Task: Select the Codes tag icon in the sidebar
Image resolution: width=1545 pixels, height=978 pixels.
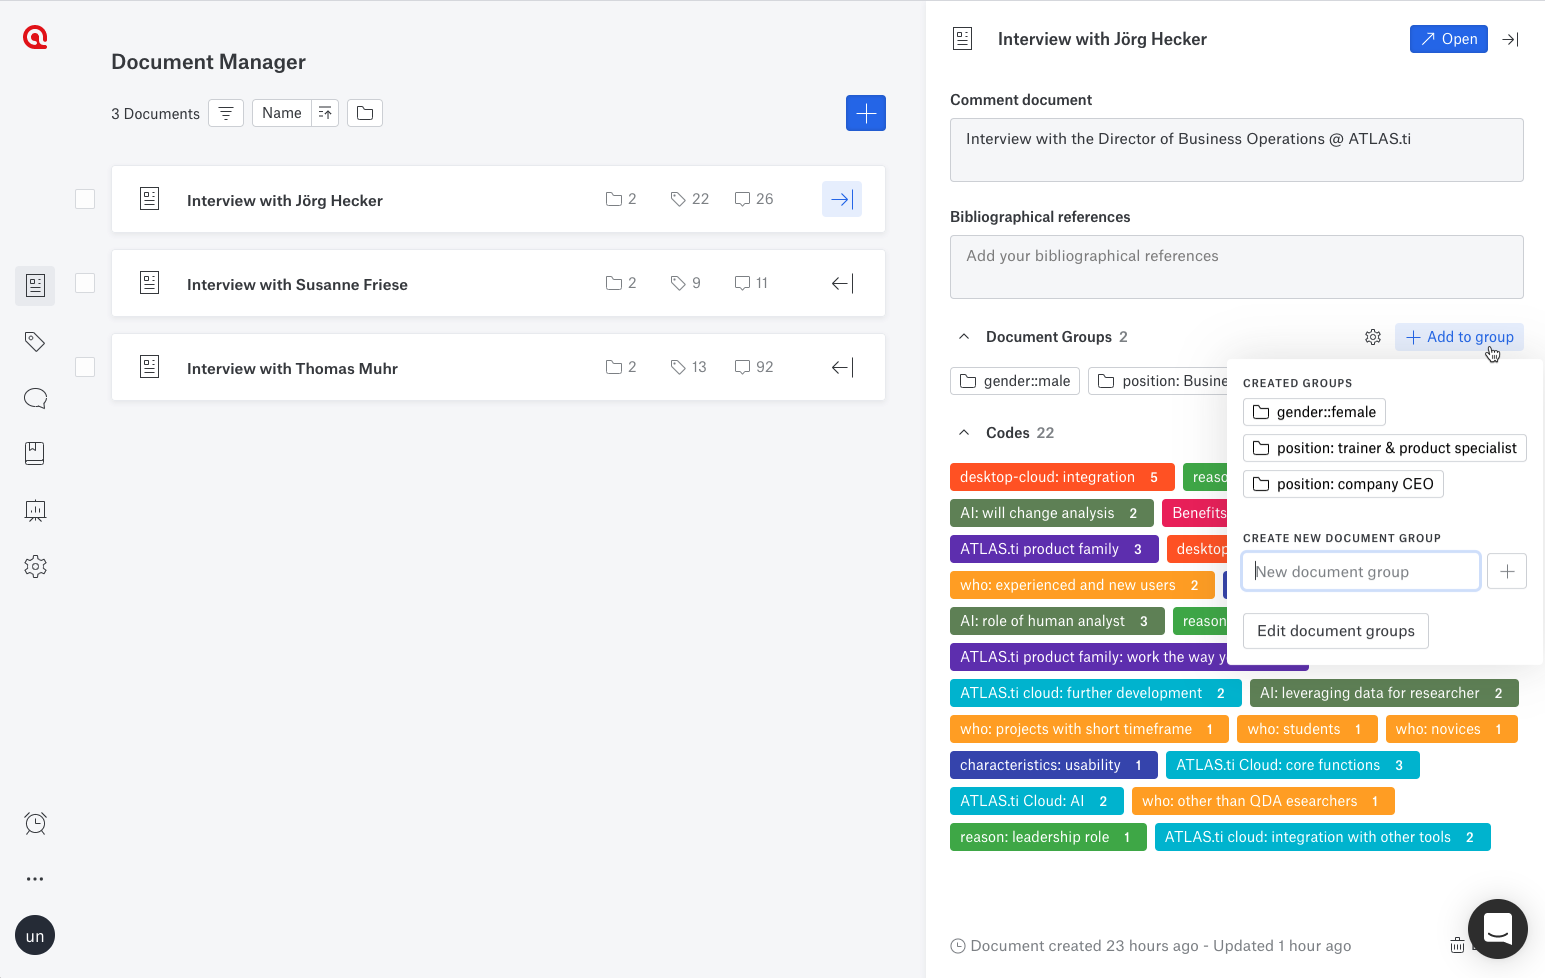Action: click(35, 341)
